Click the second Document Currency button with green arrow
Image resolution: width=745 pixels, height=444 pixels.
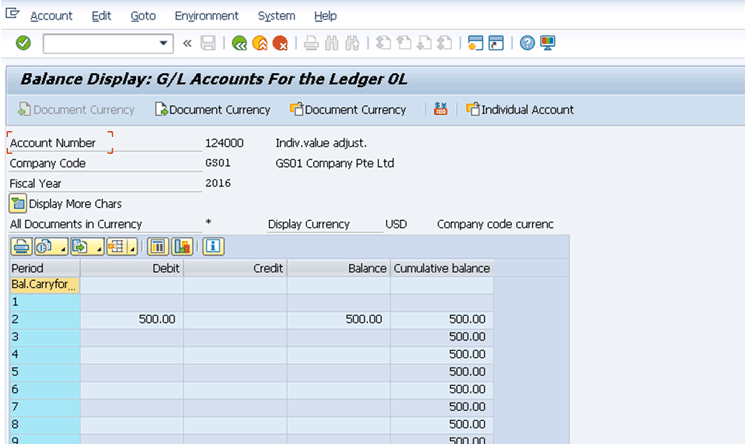coord(212,110)
